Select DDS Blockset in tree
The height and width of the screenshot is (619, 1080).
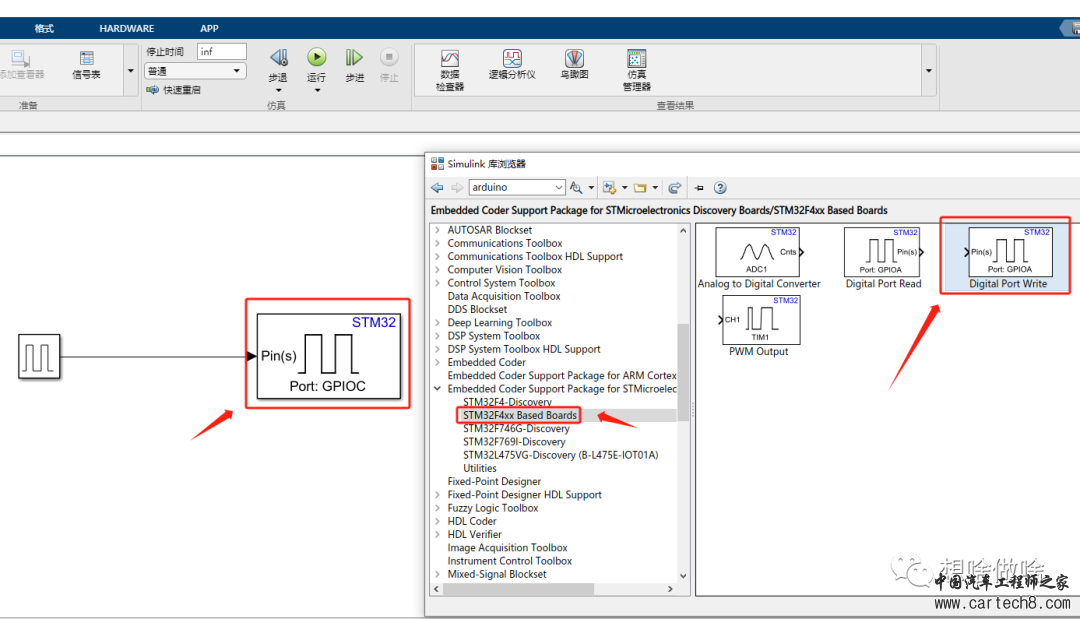coord(477,309)
